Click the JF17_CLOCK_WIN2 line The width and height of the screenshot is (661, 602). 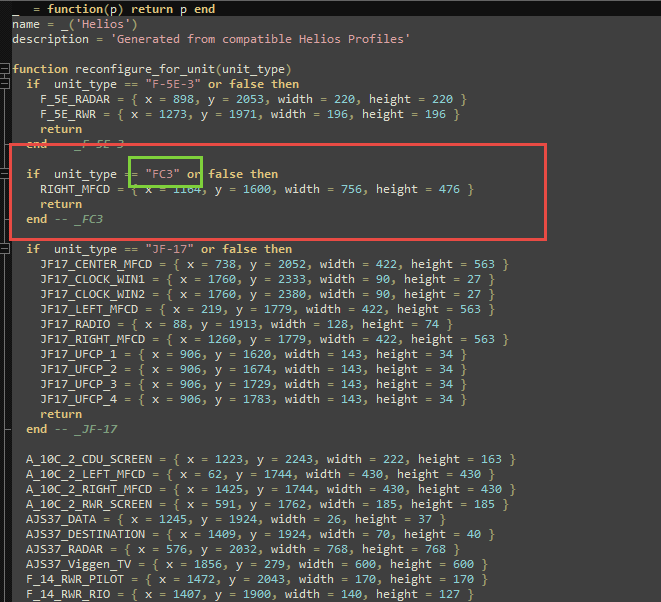(x=267, y=294)
